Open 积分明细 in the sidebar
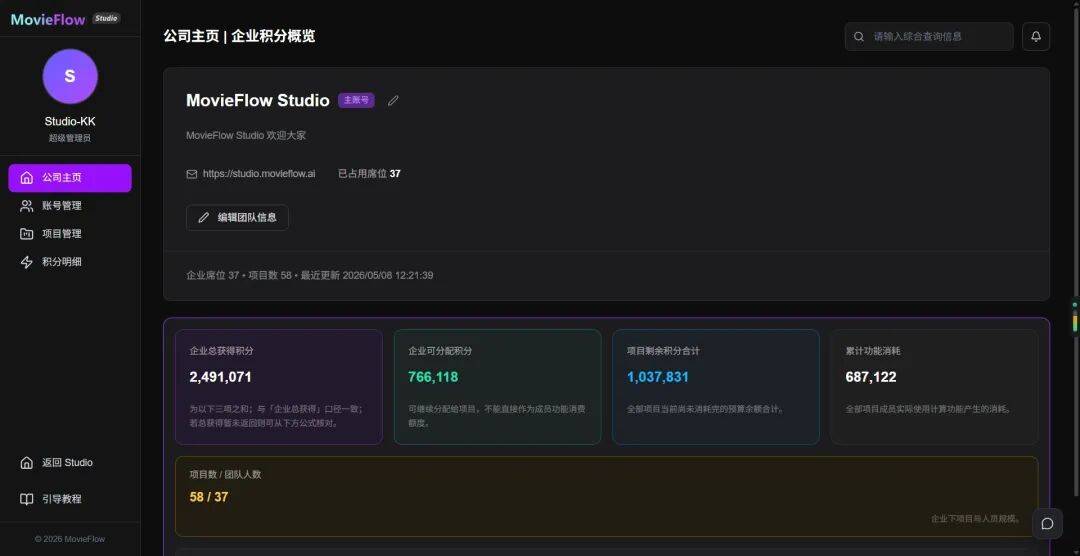1080x556 pixels. 70,262
